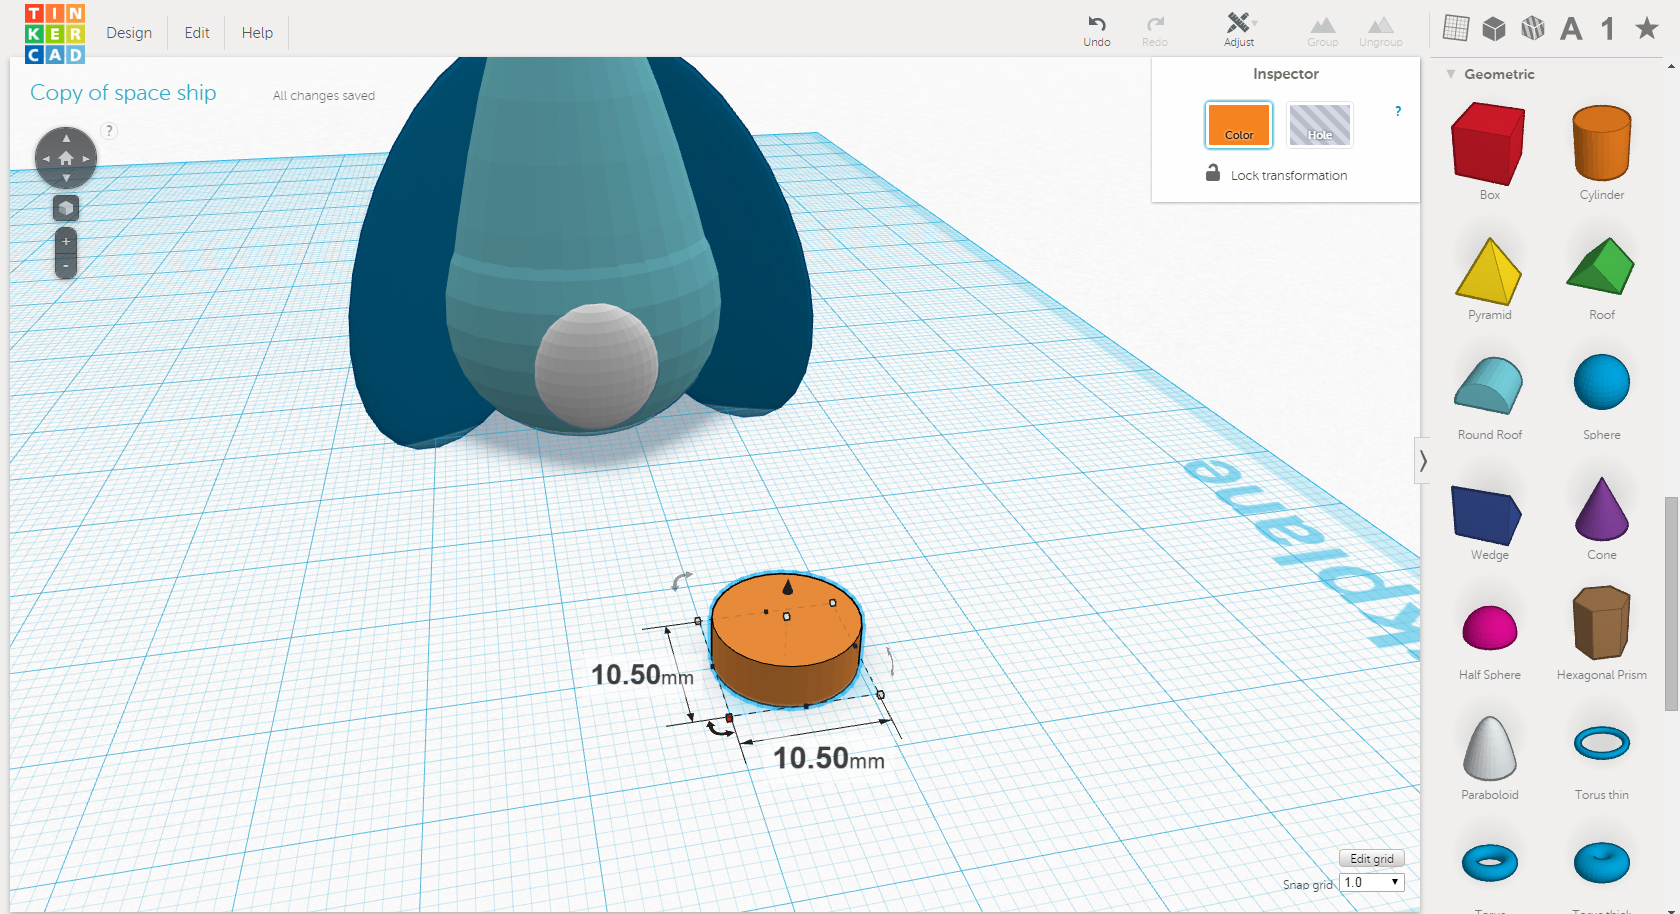Rotate view left with left arrow

tap(46, 158)
